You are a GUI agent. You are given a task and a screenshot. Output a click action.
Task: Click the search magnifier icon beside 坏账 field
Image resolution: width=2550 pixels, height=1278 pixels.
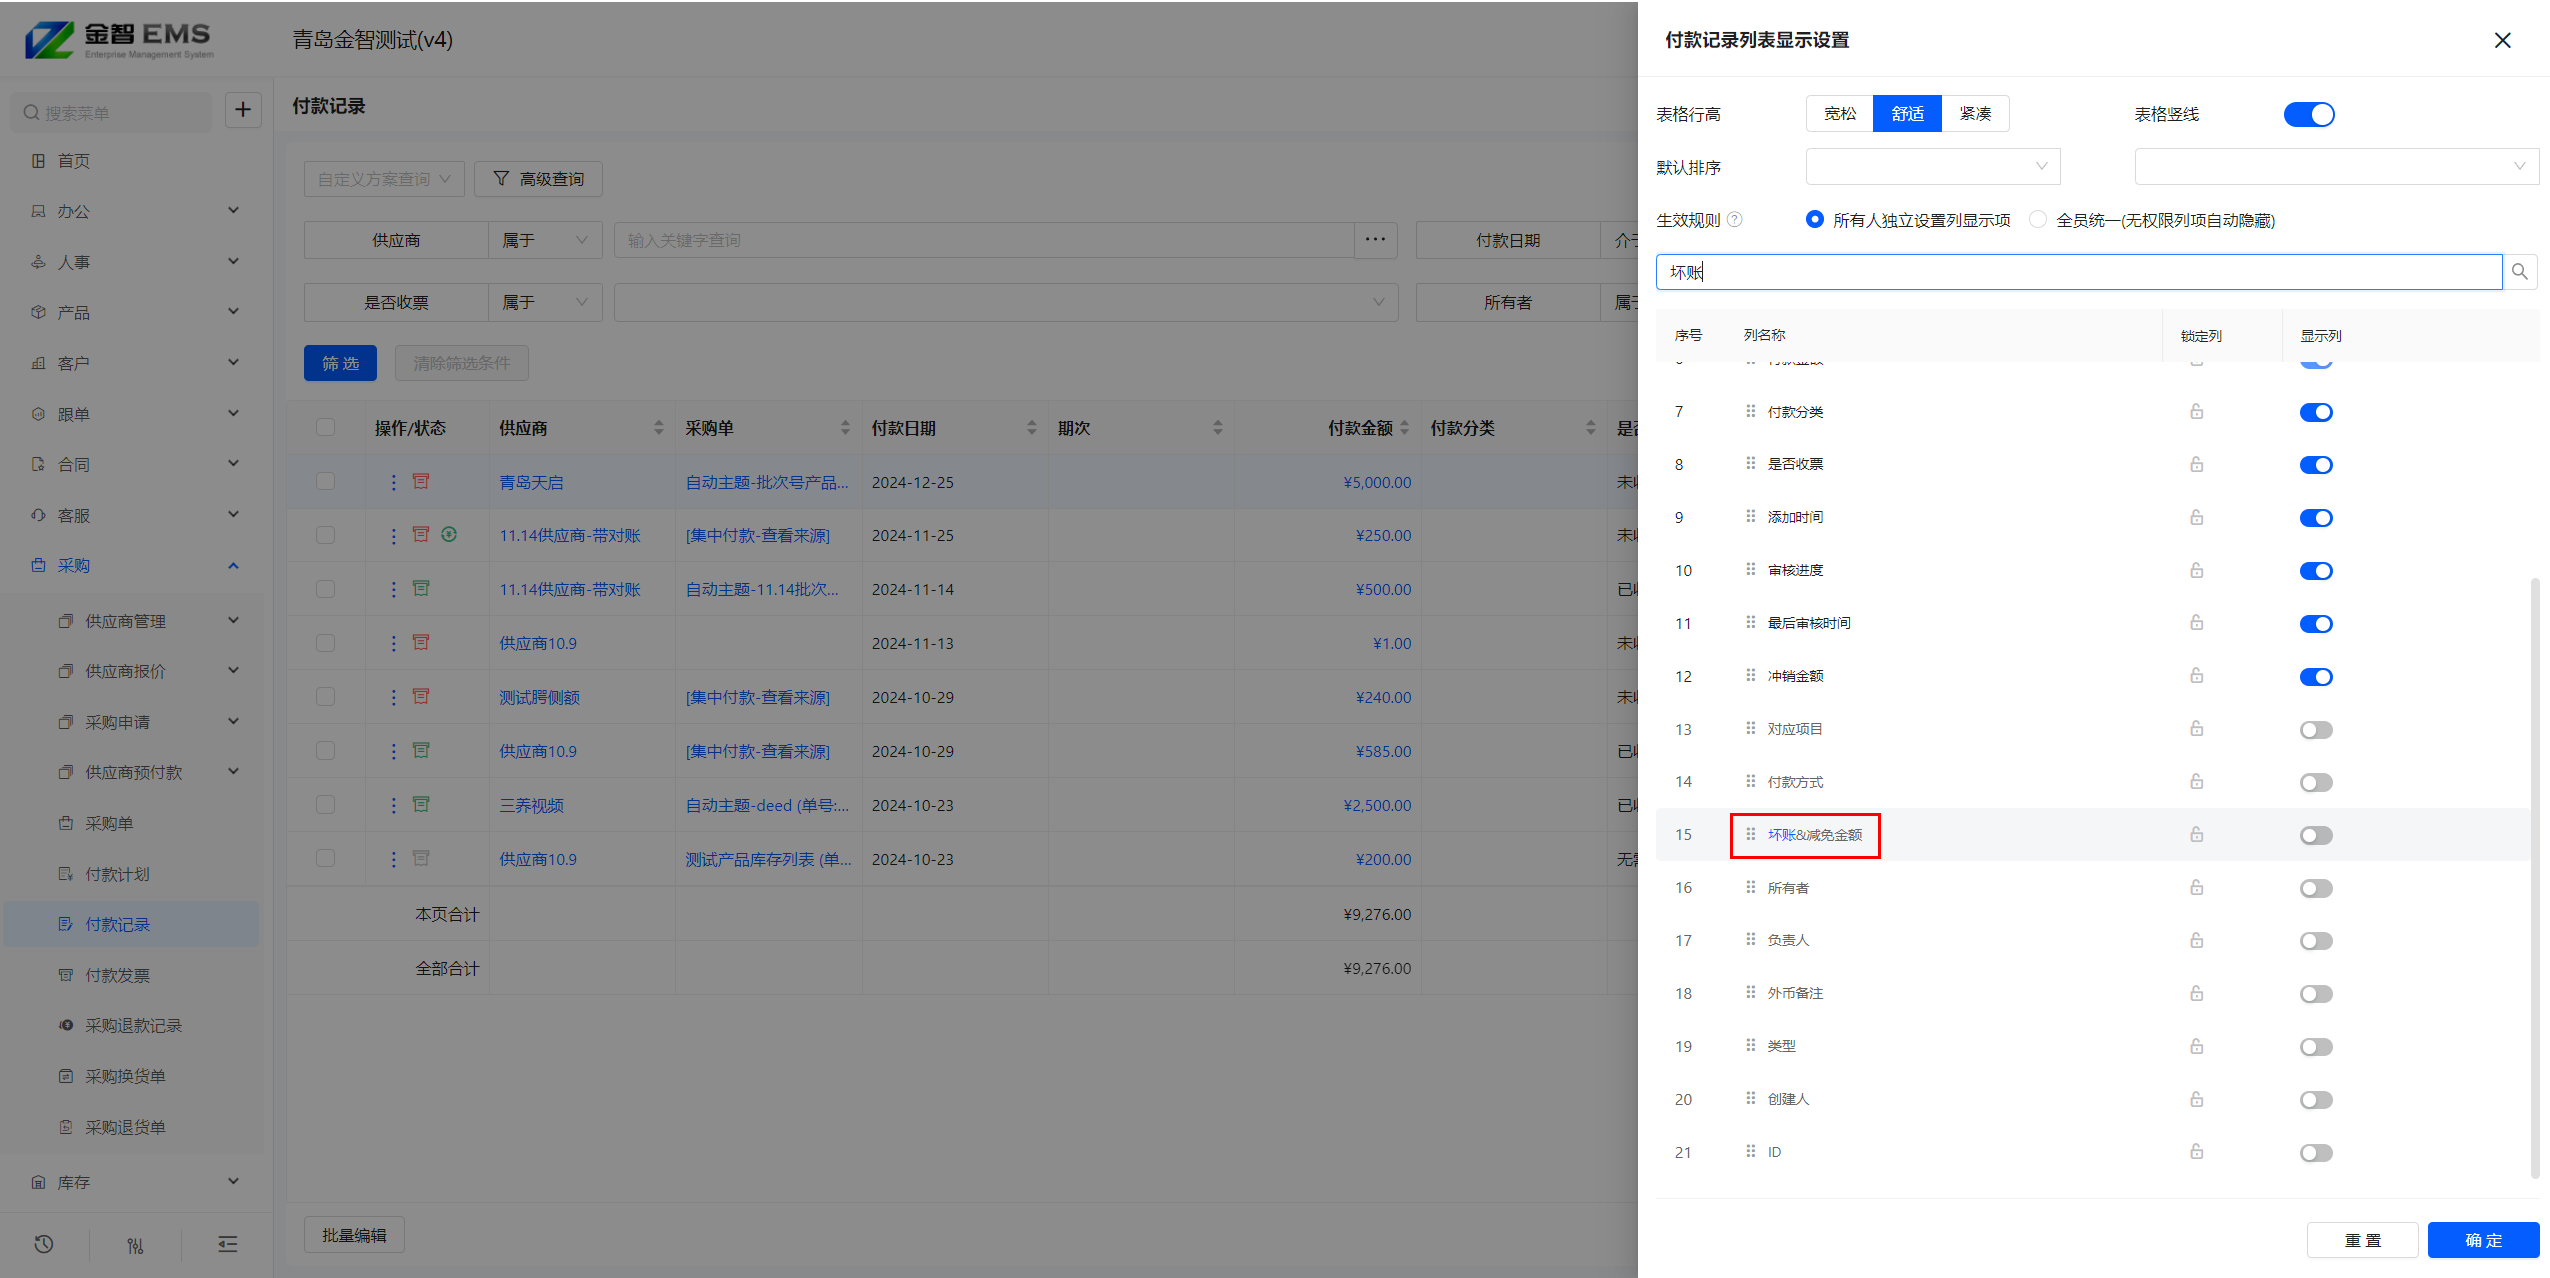tap(2519, 272)
